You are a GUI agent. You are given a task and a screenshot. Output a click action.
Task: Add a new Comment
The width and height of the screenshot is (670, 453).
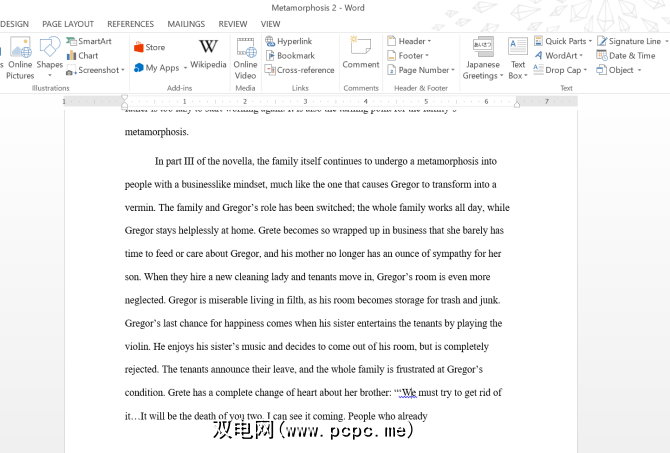[x=361, y=53]
